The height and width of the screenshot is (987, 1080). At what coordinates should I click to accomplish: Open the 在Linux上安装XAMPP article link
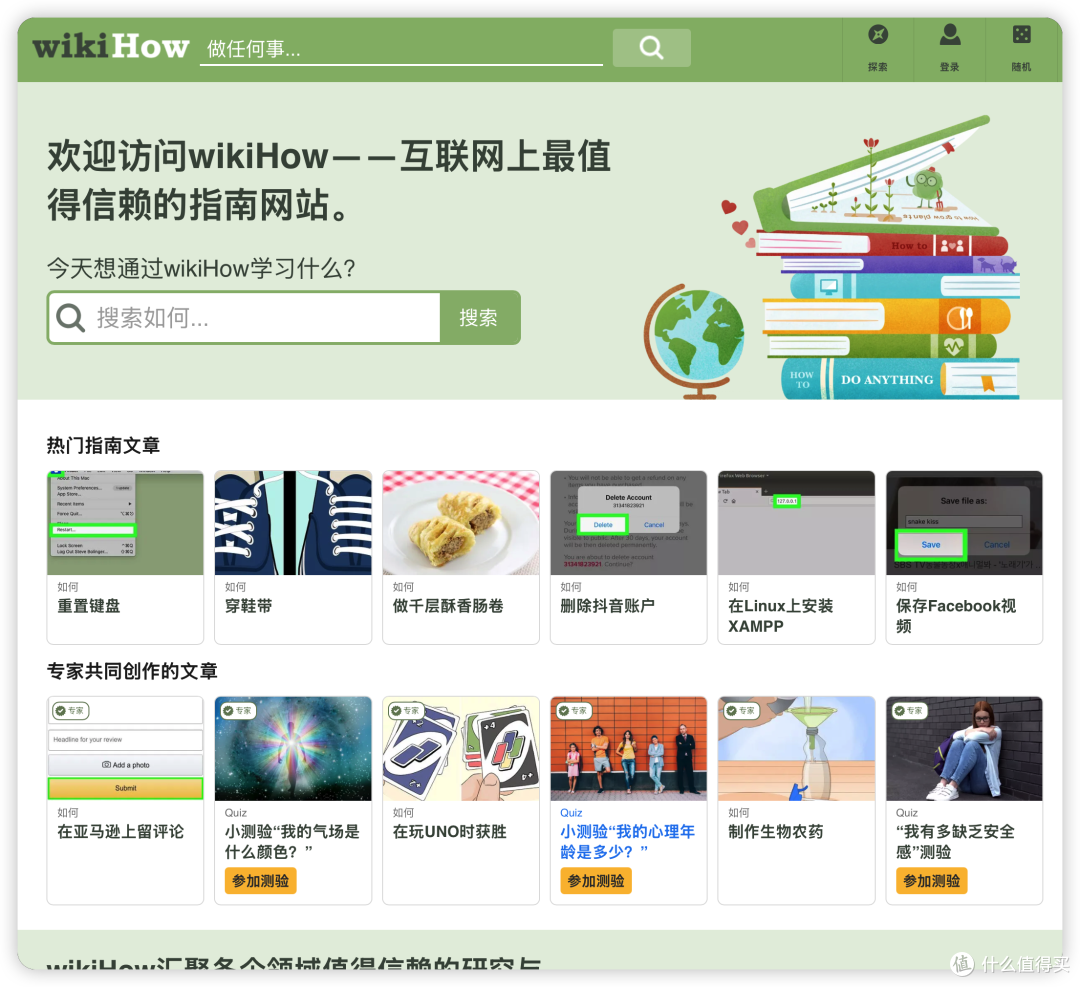coord(780,616)
